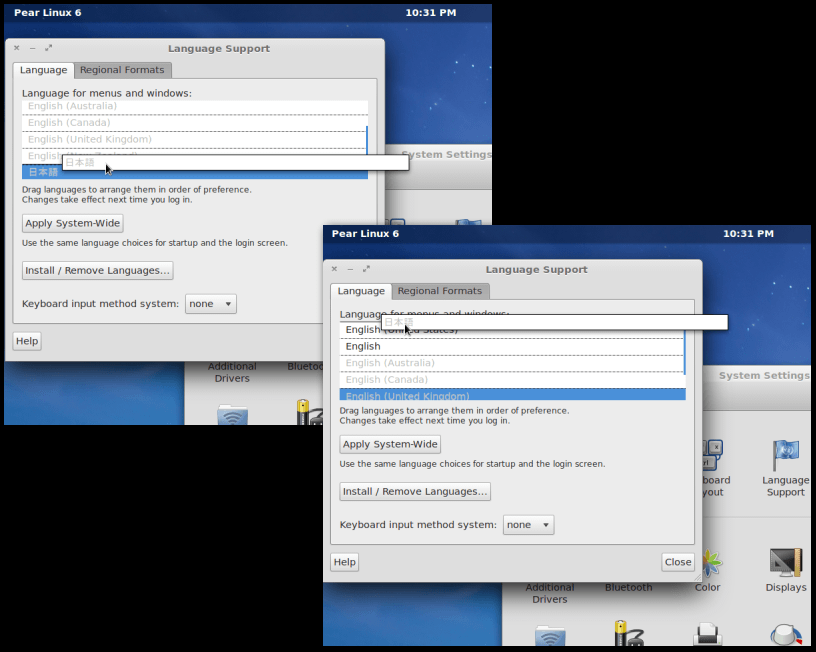Click the Bluetooth label in lower-right screenshot
Viewport: 816px width, 652px height.
pos(629,587)
